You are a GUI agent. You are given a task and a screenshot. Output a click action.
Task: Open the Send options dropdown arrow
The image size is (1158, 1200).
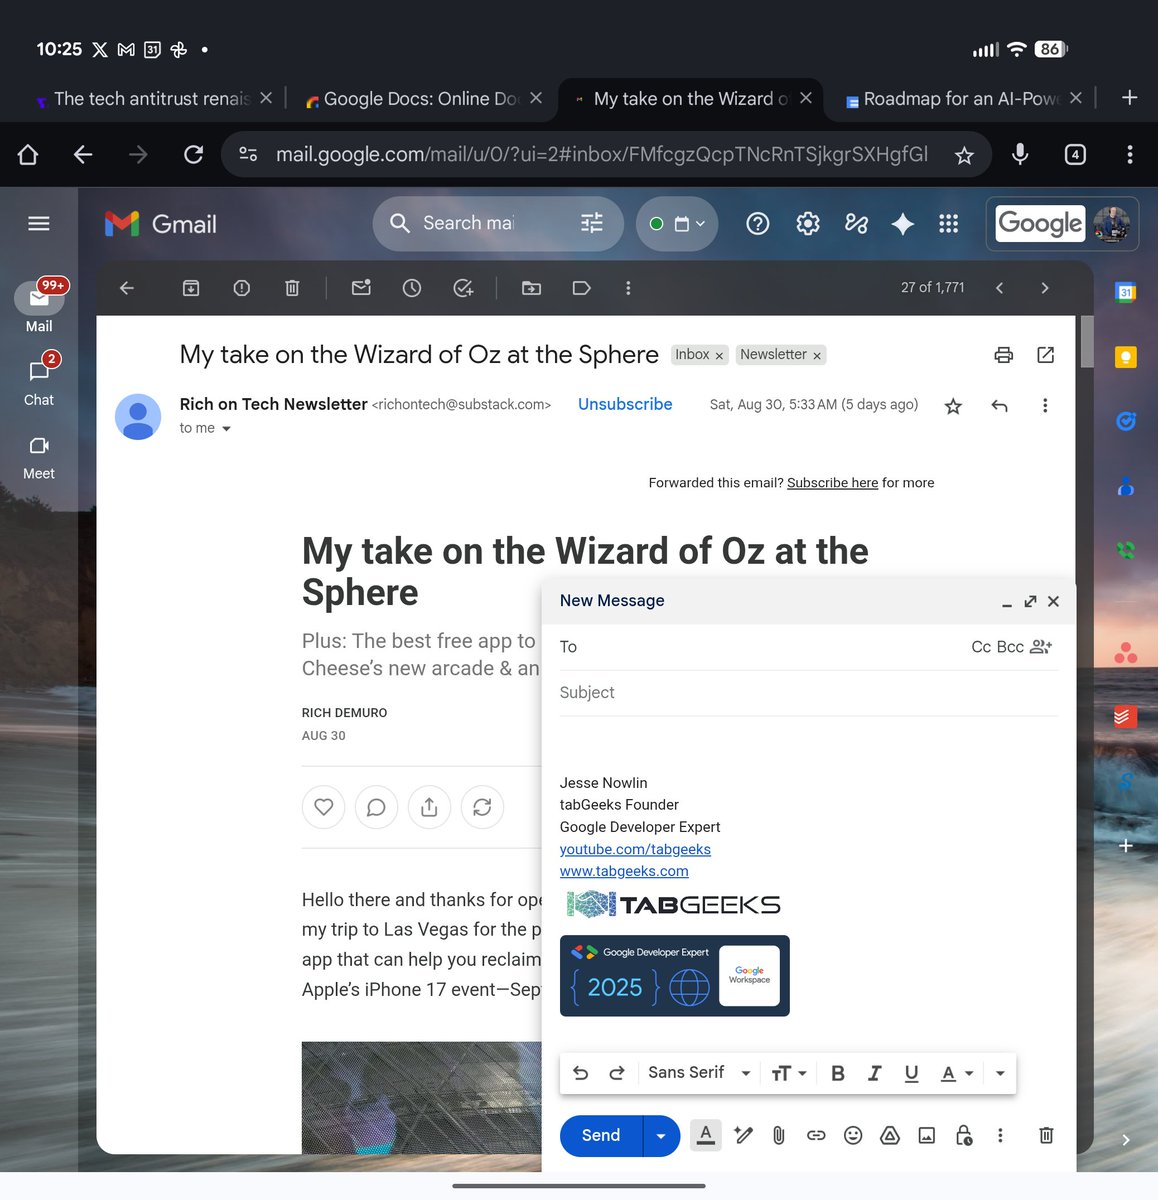click(x=660, y=1135)
